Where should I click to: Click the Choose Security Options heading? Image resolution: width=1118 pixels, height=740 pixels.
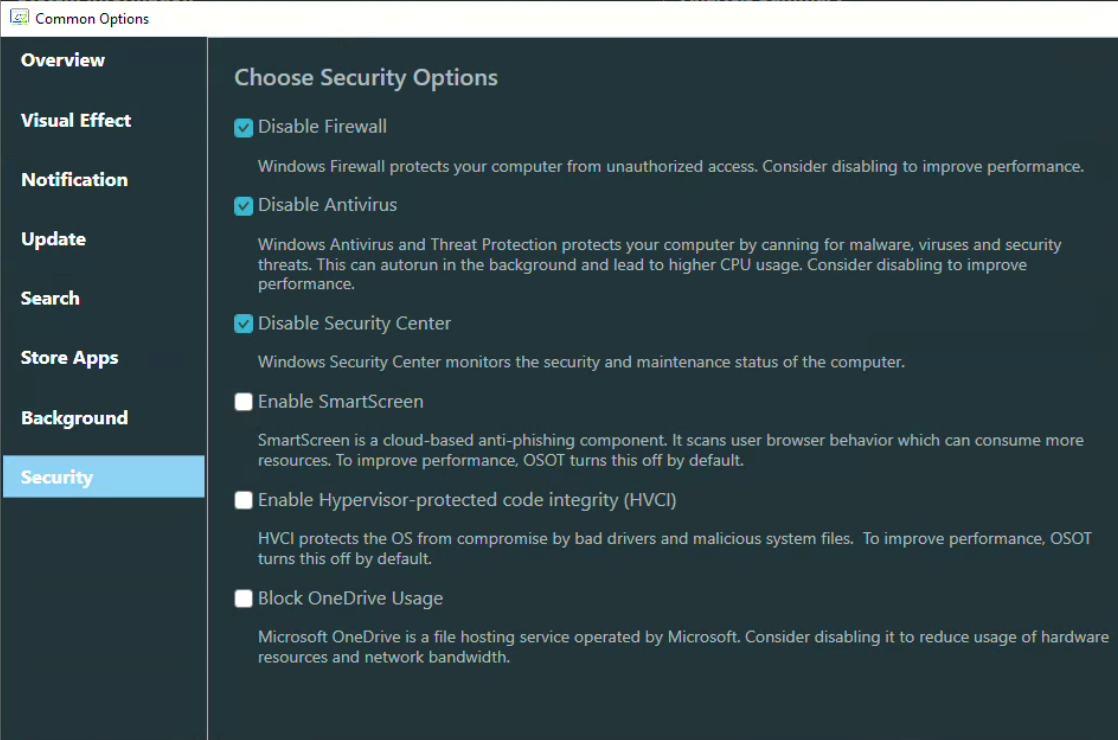tap(366, 78)
